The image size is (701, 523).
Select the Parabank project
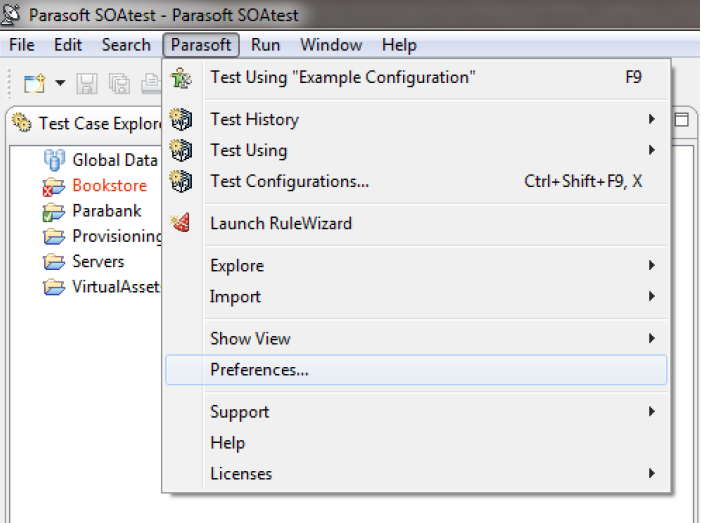click(107, 211)
